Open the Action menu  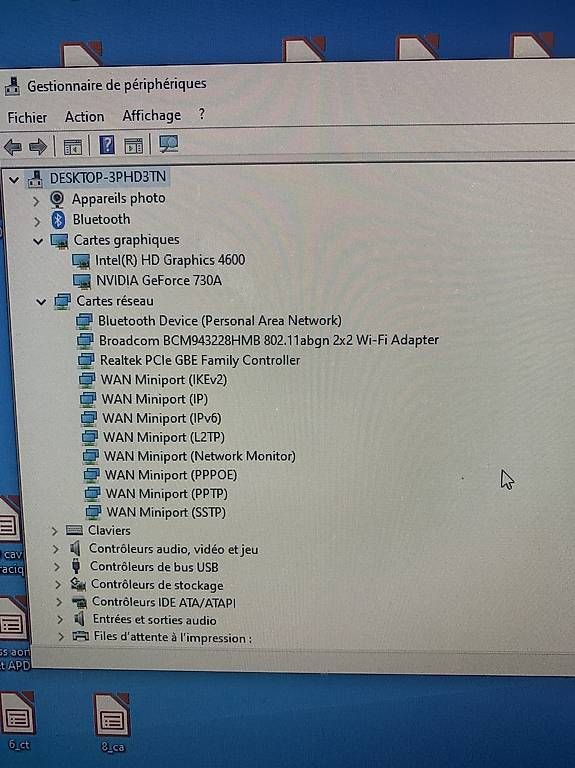click(84, 117)
